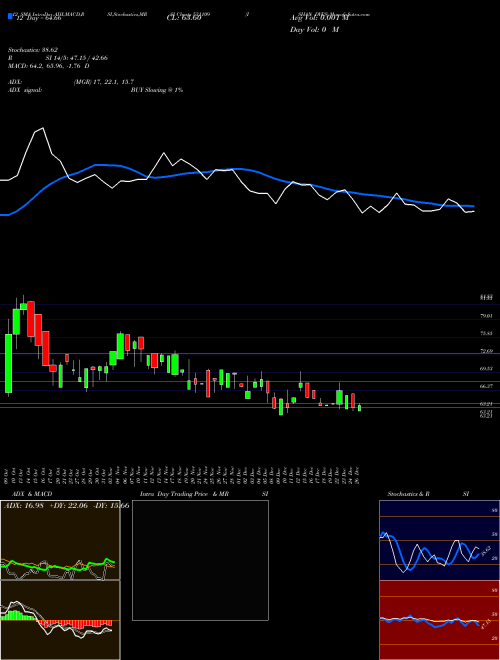Viewport: 500px width, 660px height.
Task: Click the "Avg Vol: 0.001 M" label
Action: pyautogui.click(x=319, y=18)
